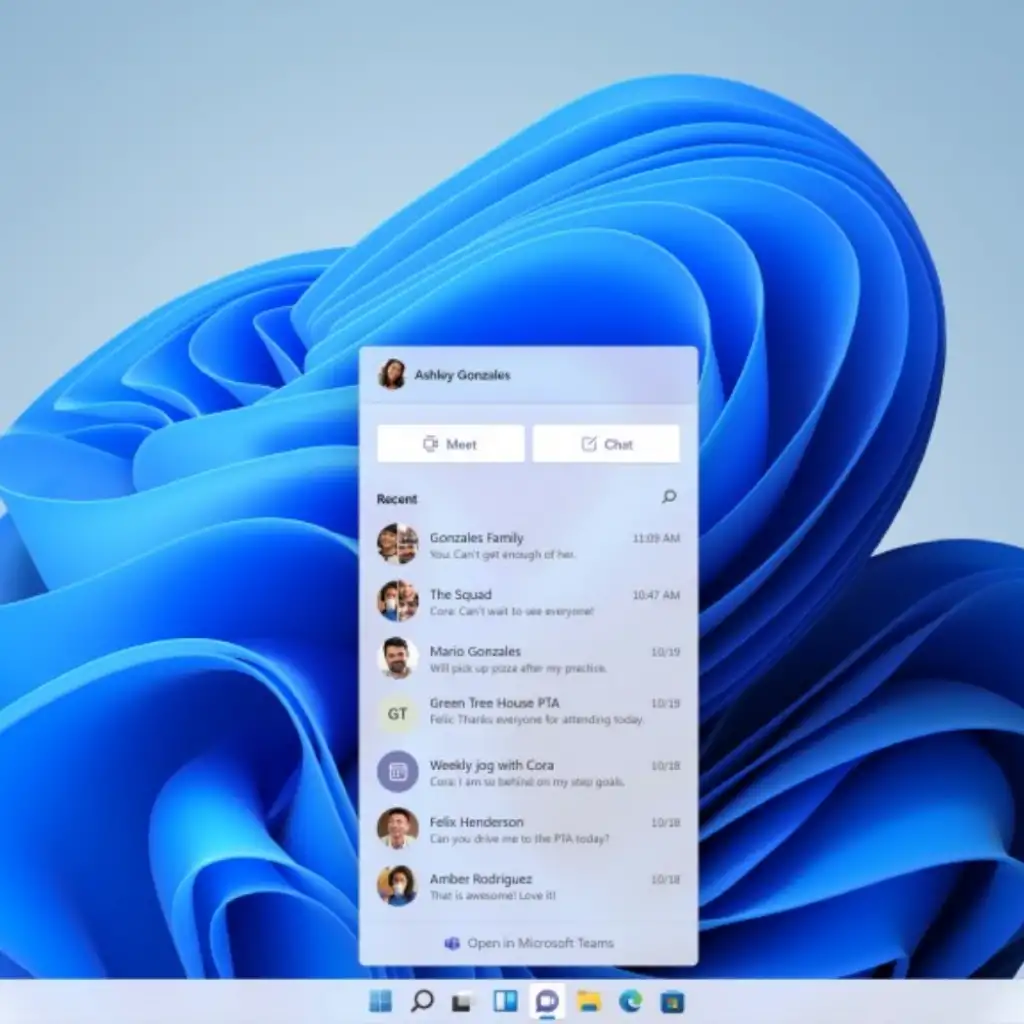Viewport: 1024px width, 1024px height.
Task: Open Microsoft Store from taskbar
Action: click(x=672, y=1001)
